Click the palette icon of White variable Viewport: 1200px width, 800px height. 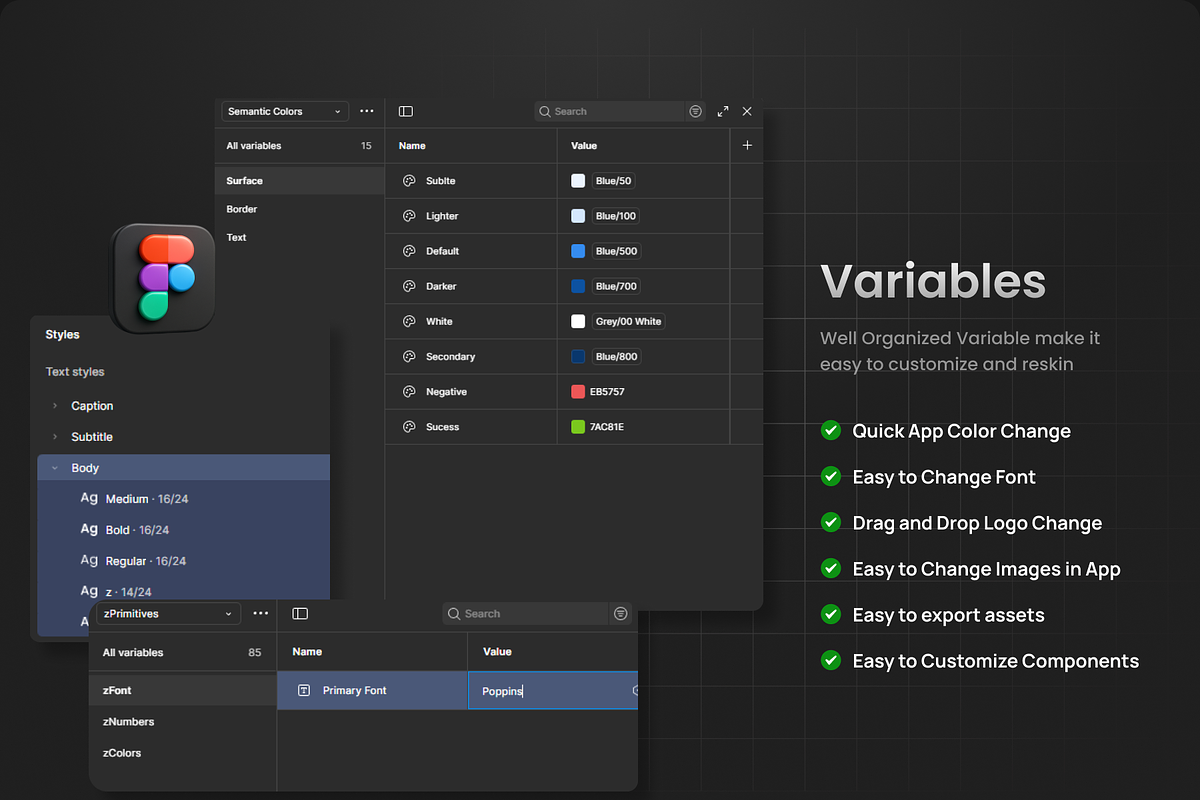409,321
